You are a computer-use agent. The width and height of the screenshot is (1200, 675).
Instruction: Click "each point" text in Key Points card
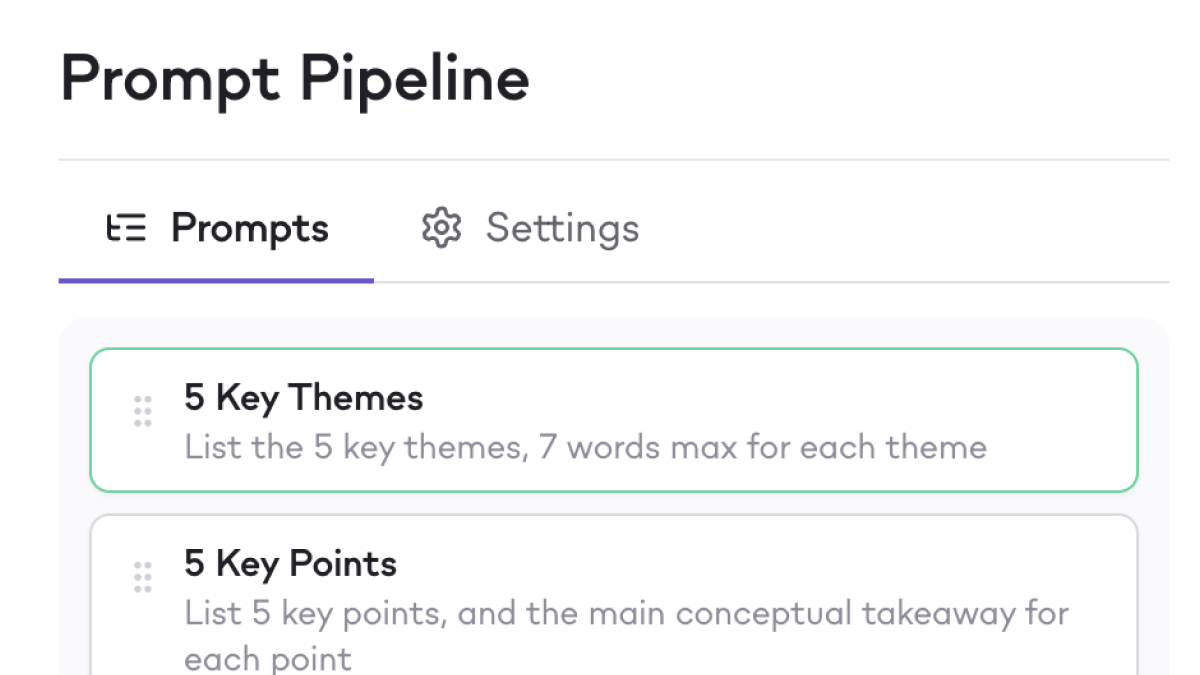pos(268,659)
